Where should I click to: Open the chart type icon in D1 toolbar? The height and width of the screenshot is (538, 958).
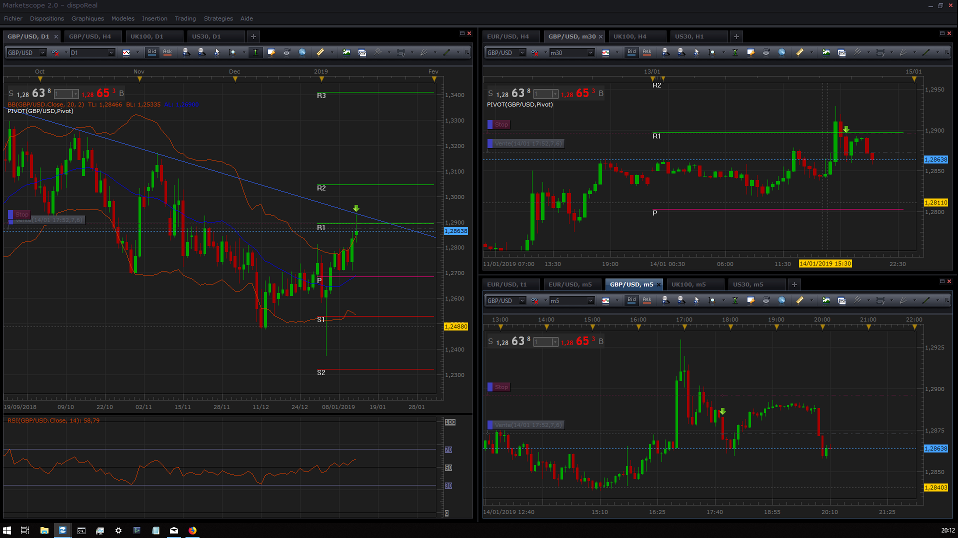point(126,53)
